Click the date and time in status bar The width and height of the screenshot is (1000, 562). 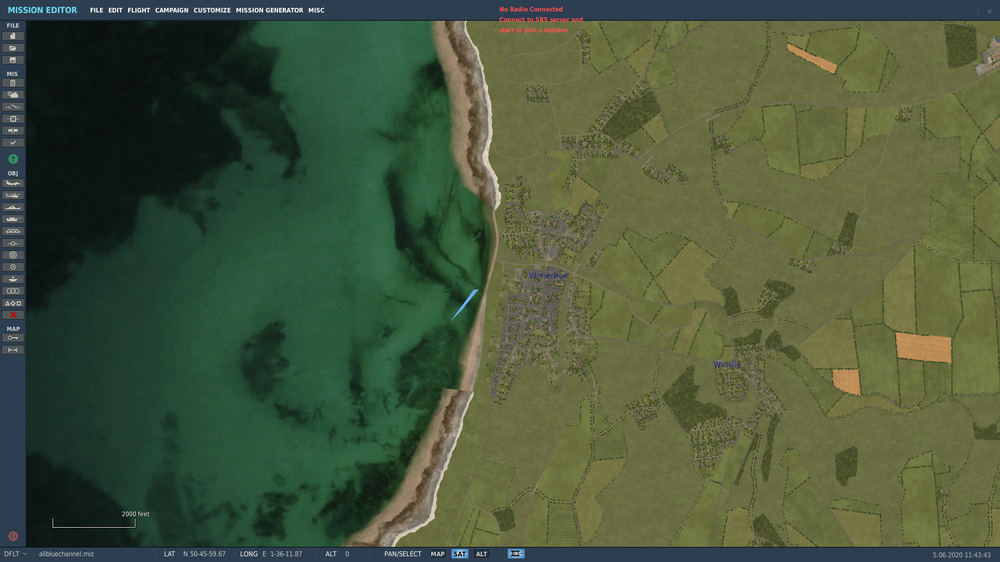point(961,555)
